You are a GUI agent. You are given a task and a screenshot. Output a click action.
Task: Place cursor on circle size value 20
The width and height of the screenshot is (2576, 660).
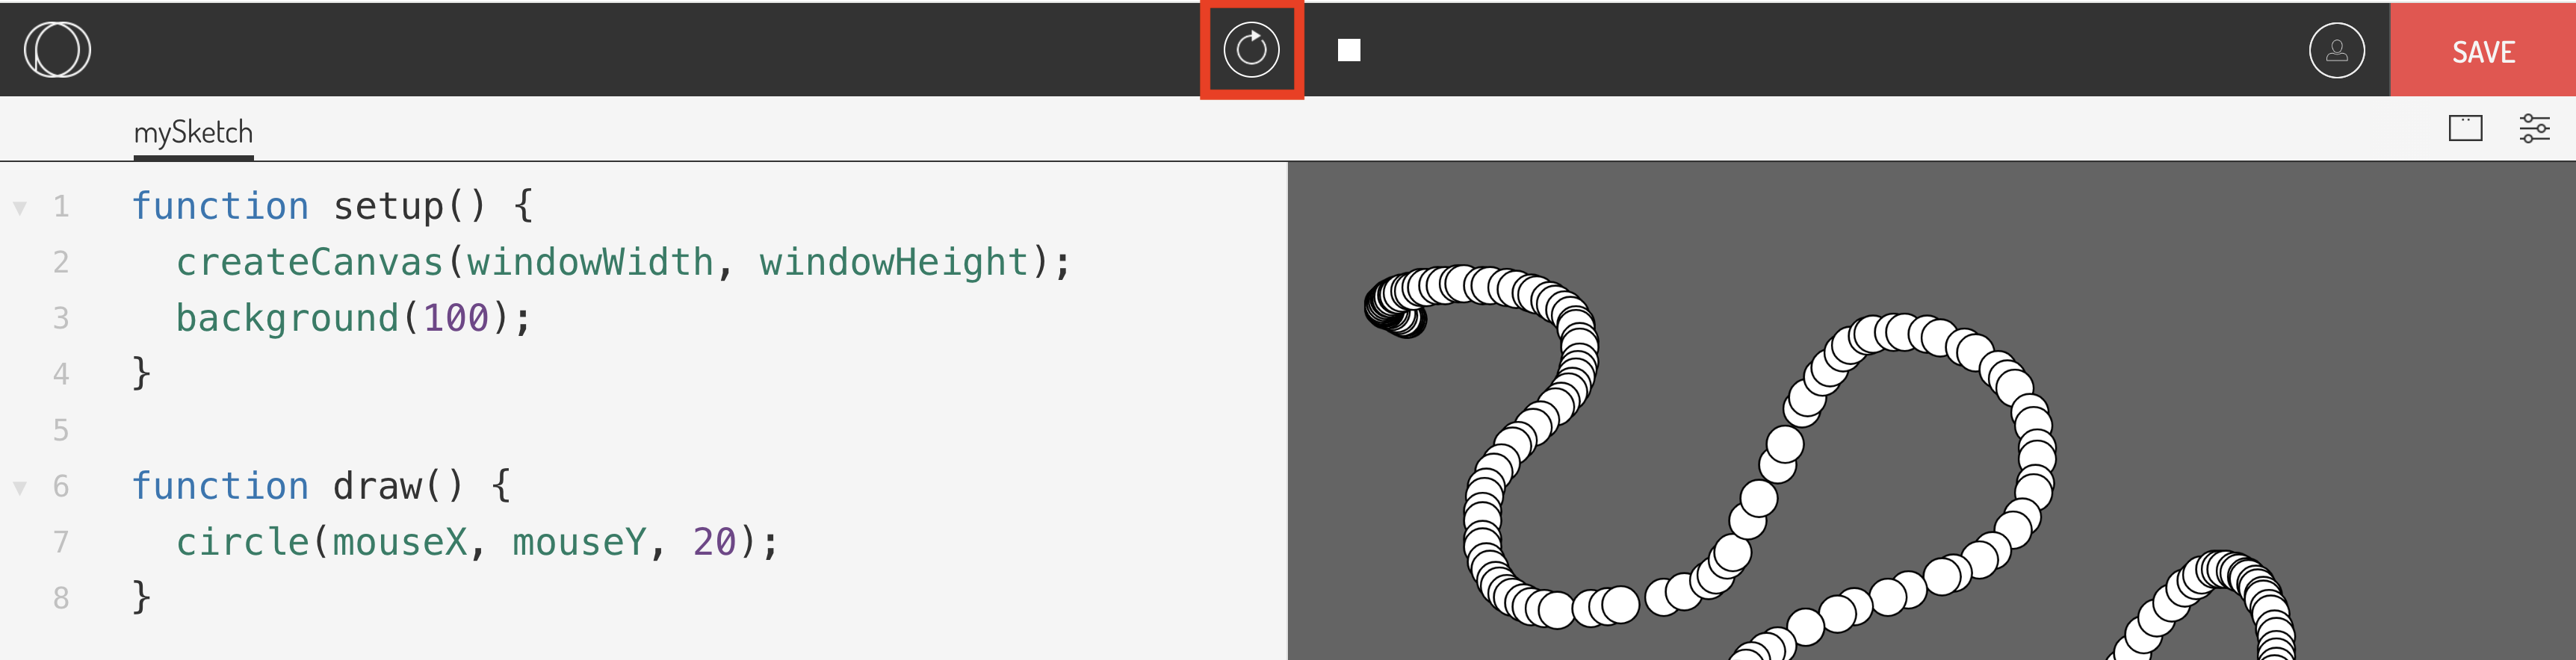[714, 542]
